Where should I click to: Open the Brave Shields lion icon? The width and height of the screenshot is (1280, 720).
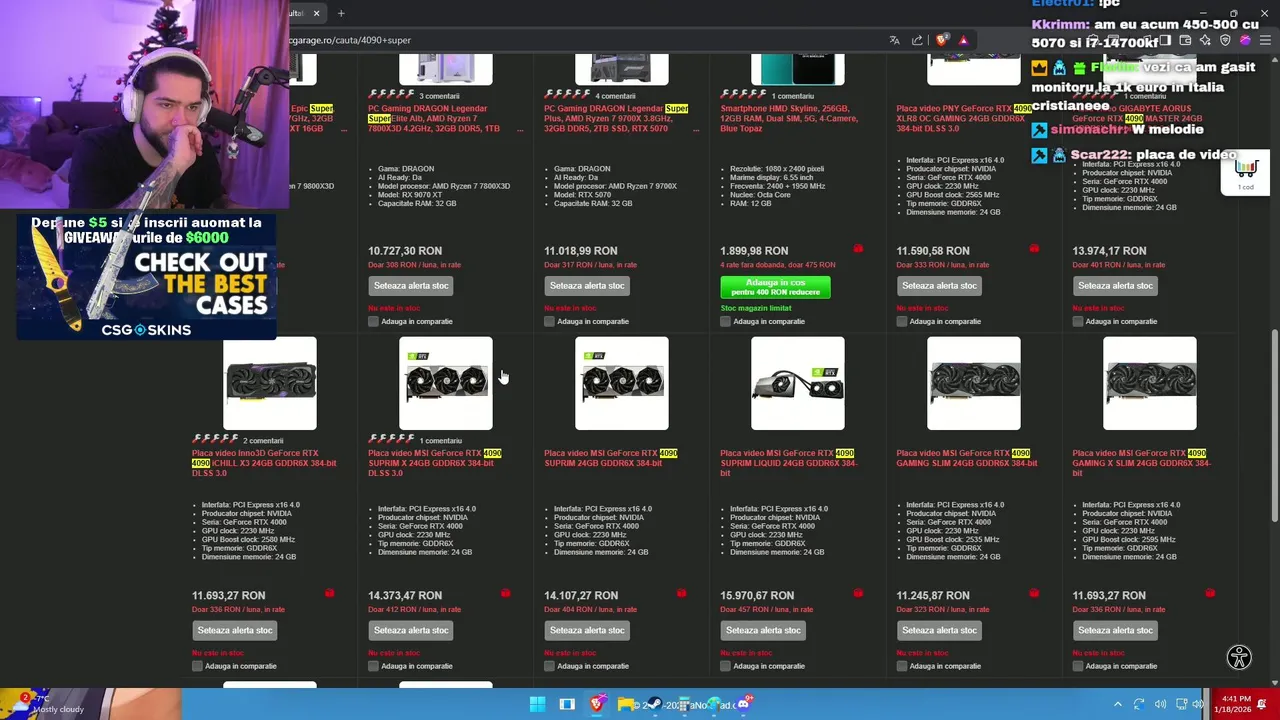point(942,40)
